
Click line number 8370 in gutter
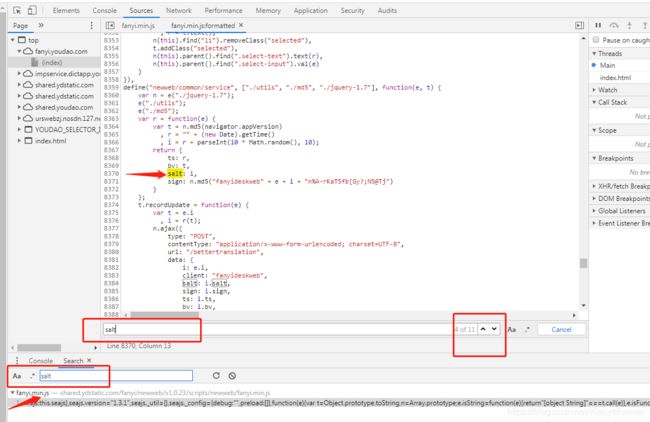click(x=111, y=174)
